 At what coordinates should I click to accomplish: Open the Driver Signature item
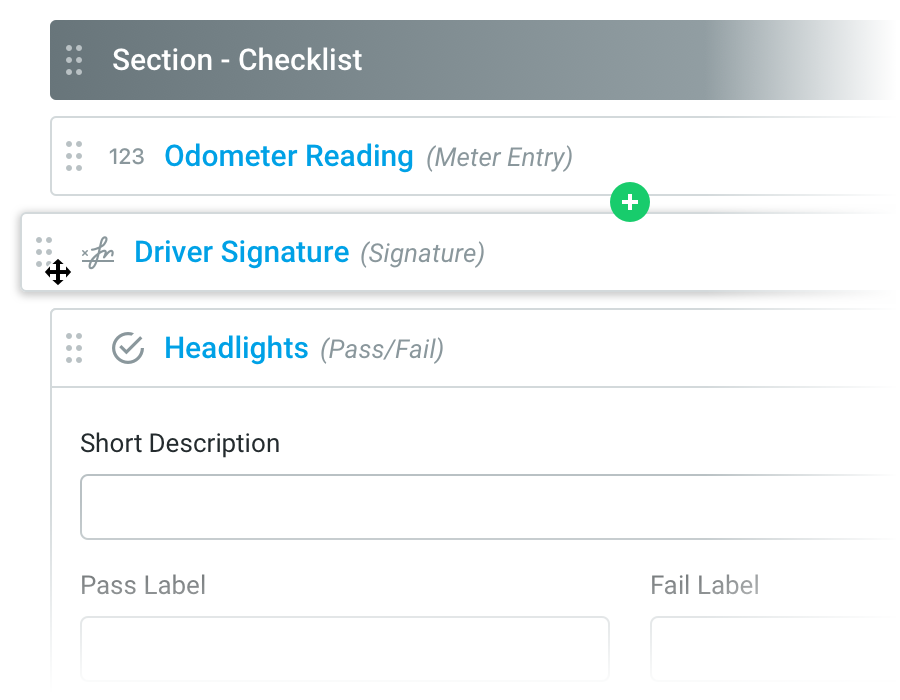click(241, 252)
